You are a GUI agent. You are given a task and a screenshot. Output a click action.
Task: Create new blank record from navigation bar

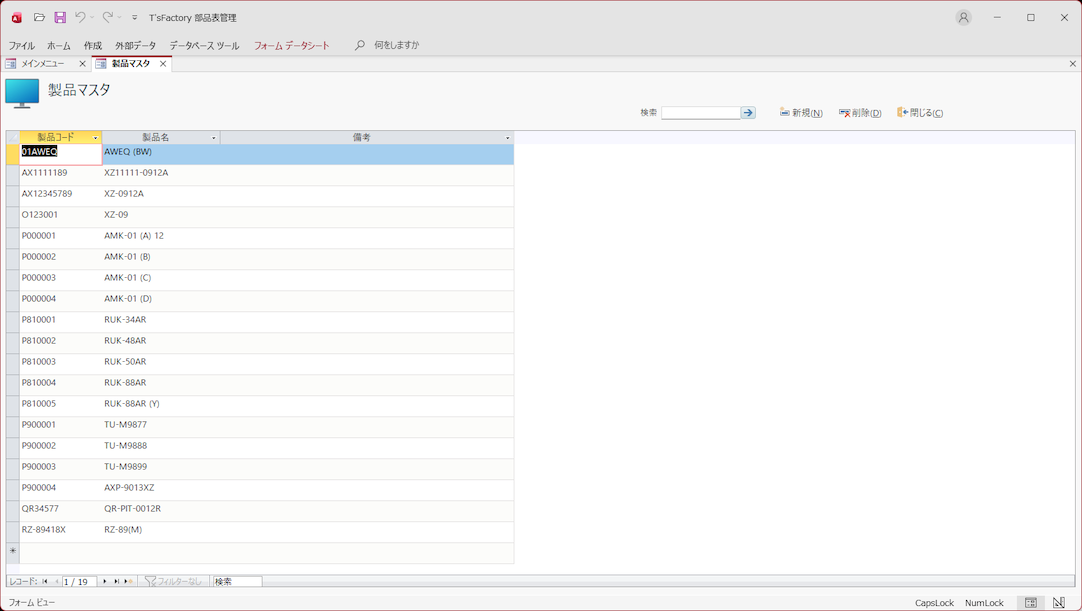(128, 581)
